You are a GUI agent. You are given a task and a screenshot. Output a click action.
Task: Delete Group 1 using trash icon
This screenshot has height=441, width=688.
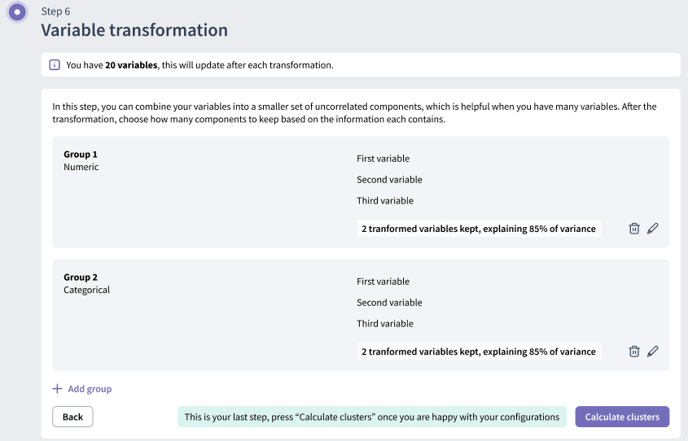point(634,229)
